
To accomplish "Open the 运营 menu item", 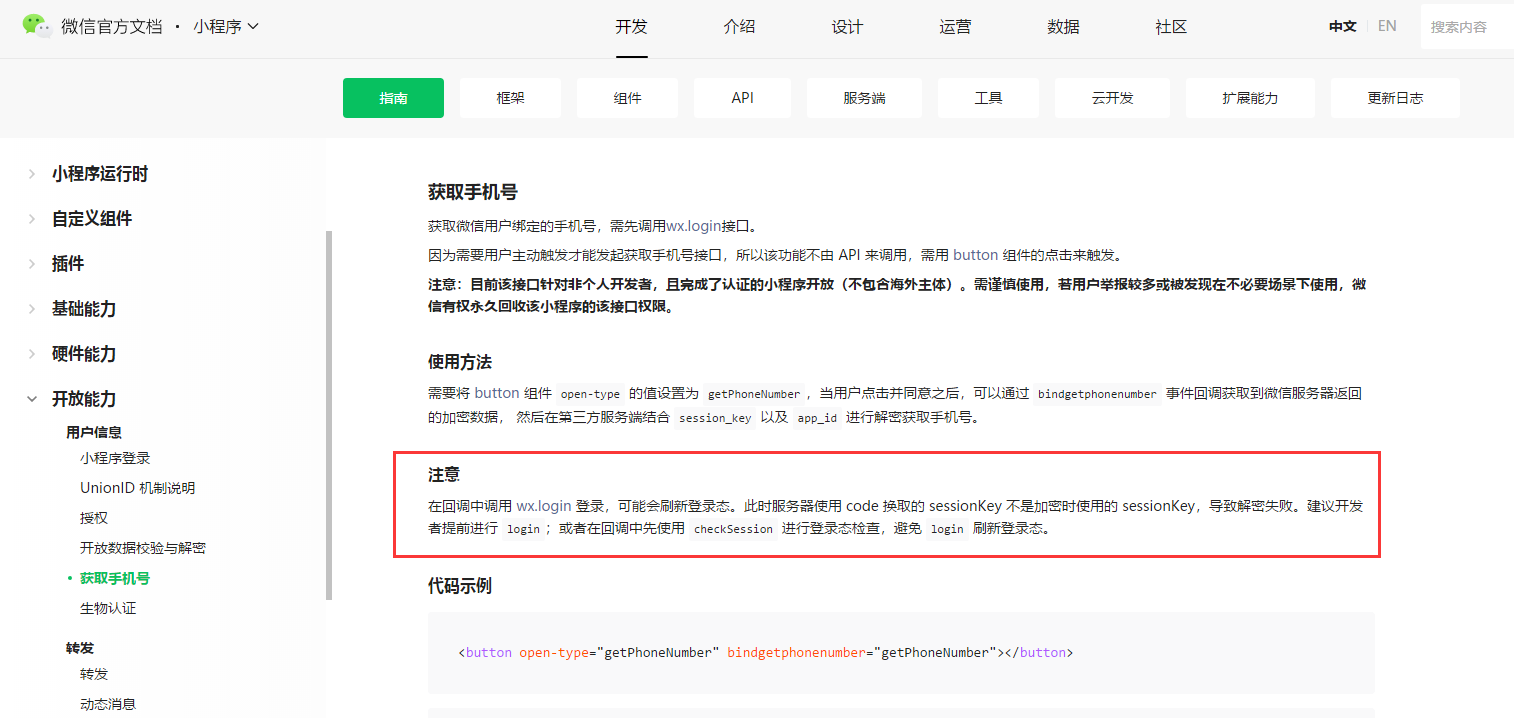I will coord(955,27).
